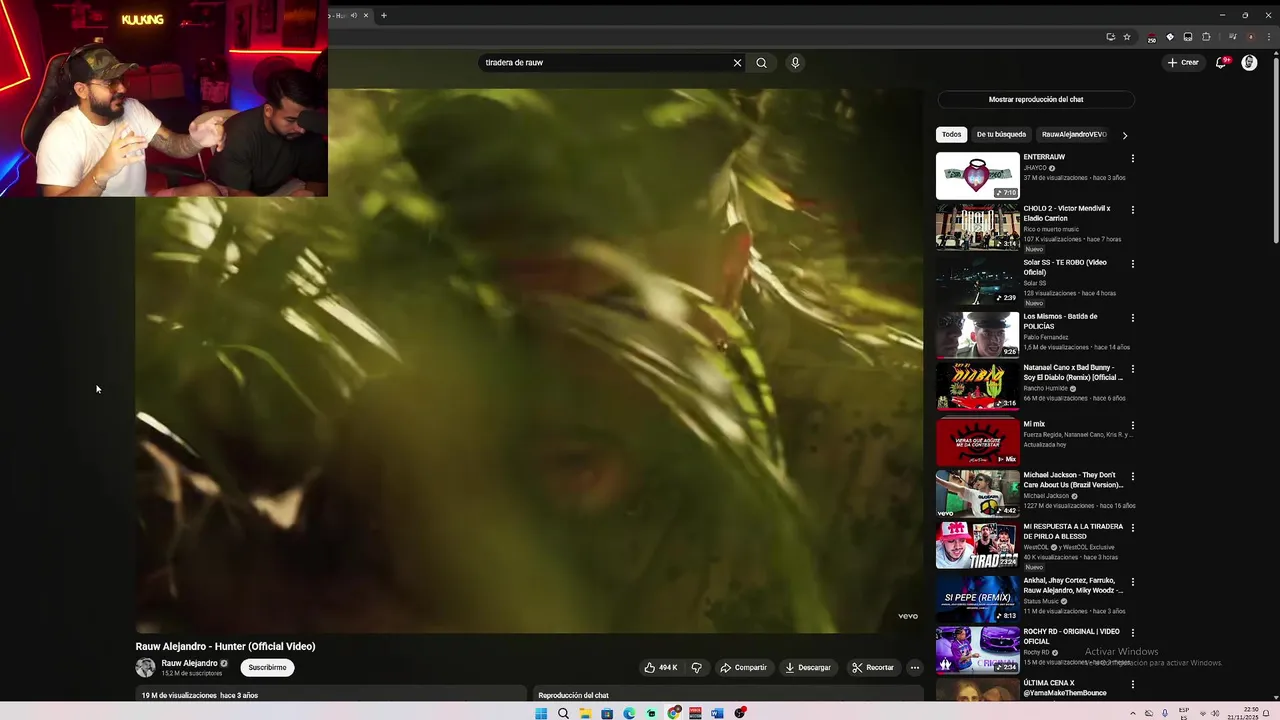Open options for Solar SS - TE ROBO

1132,264
